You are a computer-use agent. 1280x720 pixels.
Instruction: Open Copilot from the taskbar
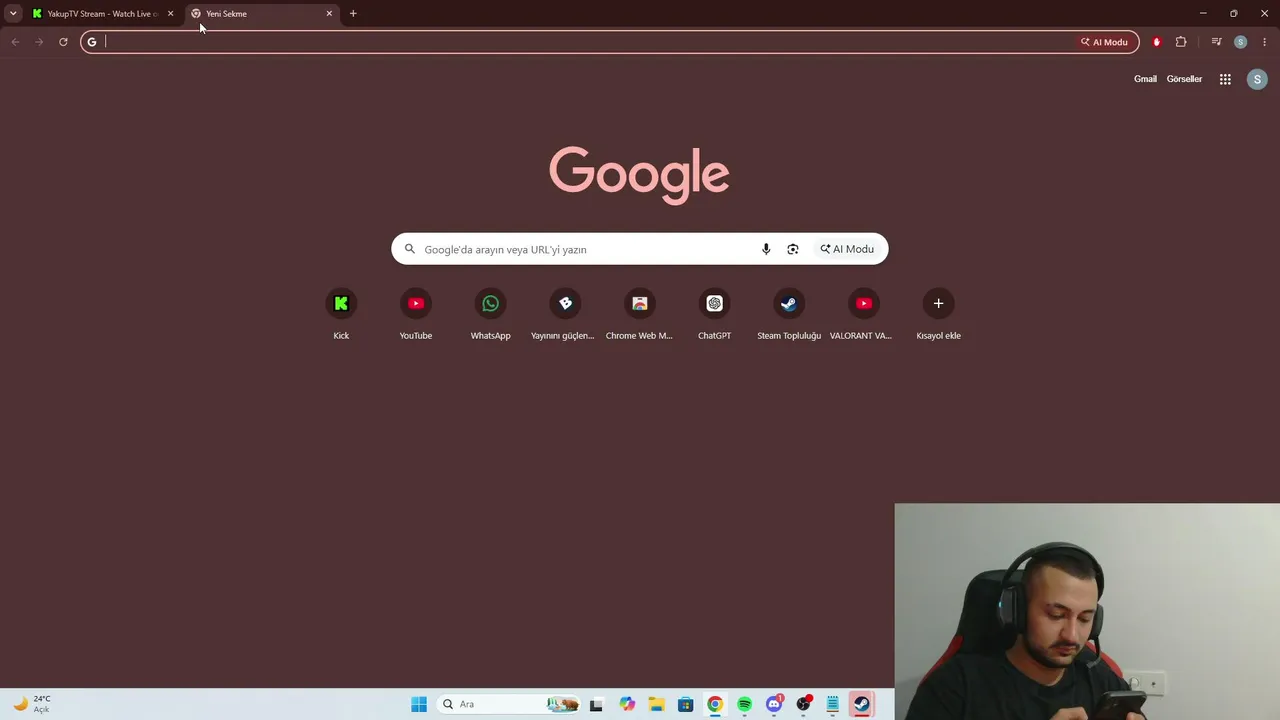(x=627, y=704)
